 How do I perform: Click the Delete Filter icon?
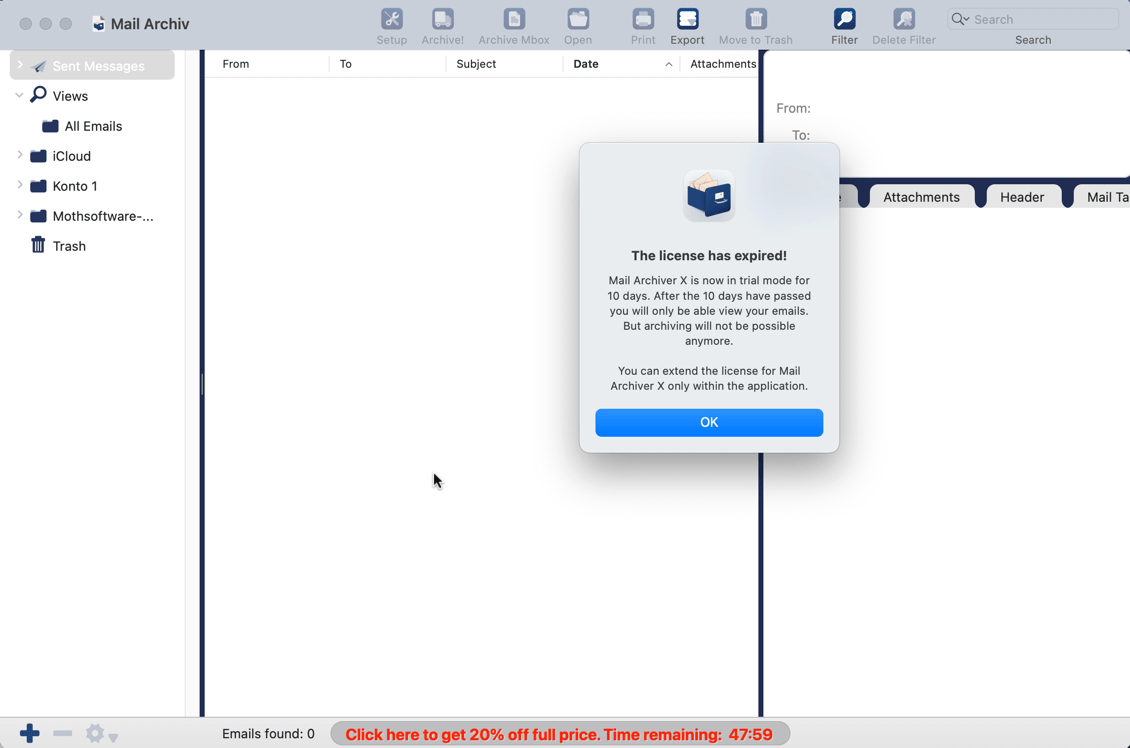[x=903, y=27]
